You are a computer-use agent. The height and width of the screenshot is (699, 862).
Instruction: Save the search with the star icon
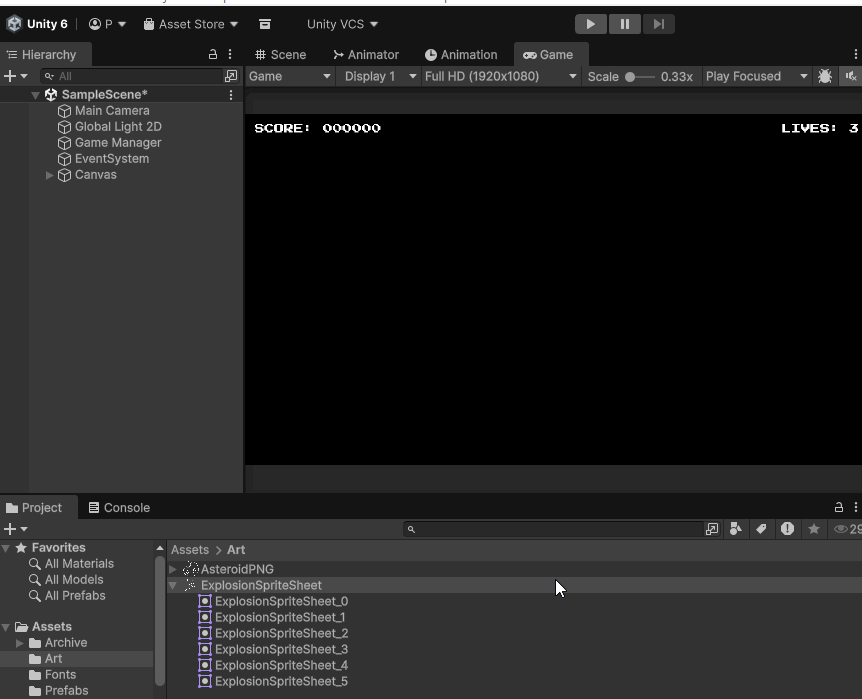pos(814,529)
